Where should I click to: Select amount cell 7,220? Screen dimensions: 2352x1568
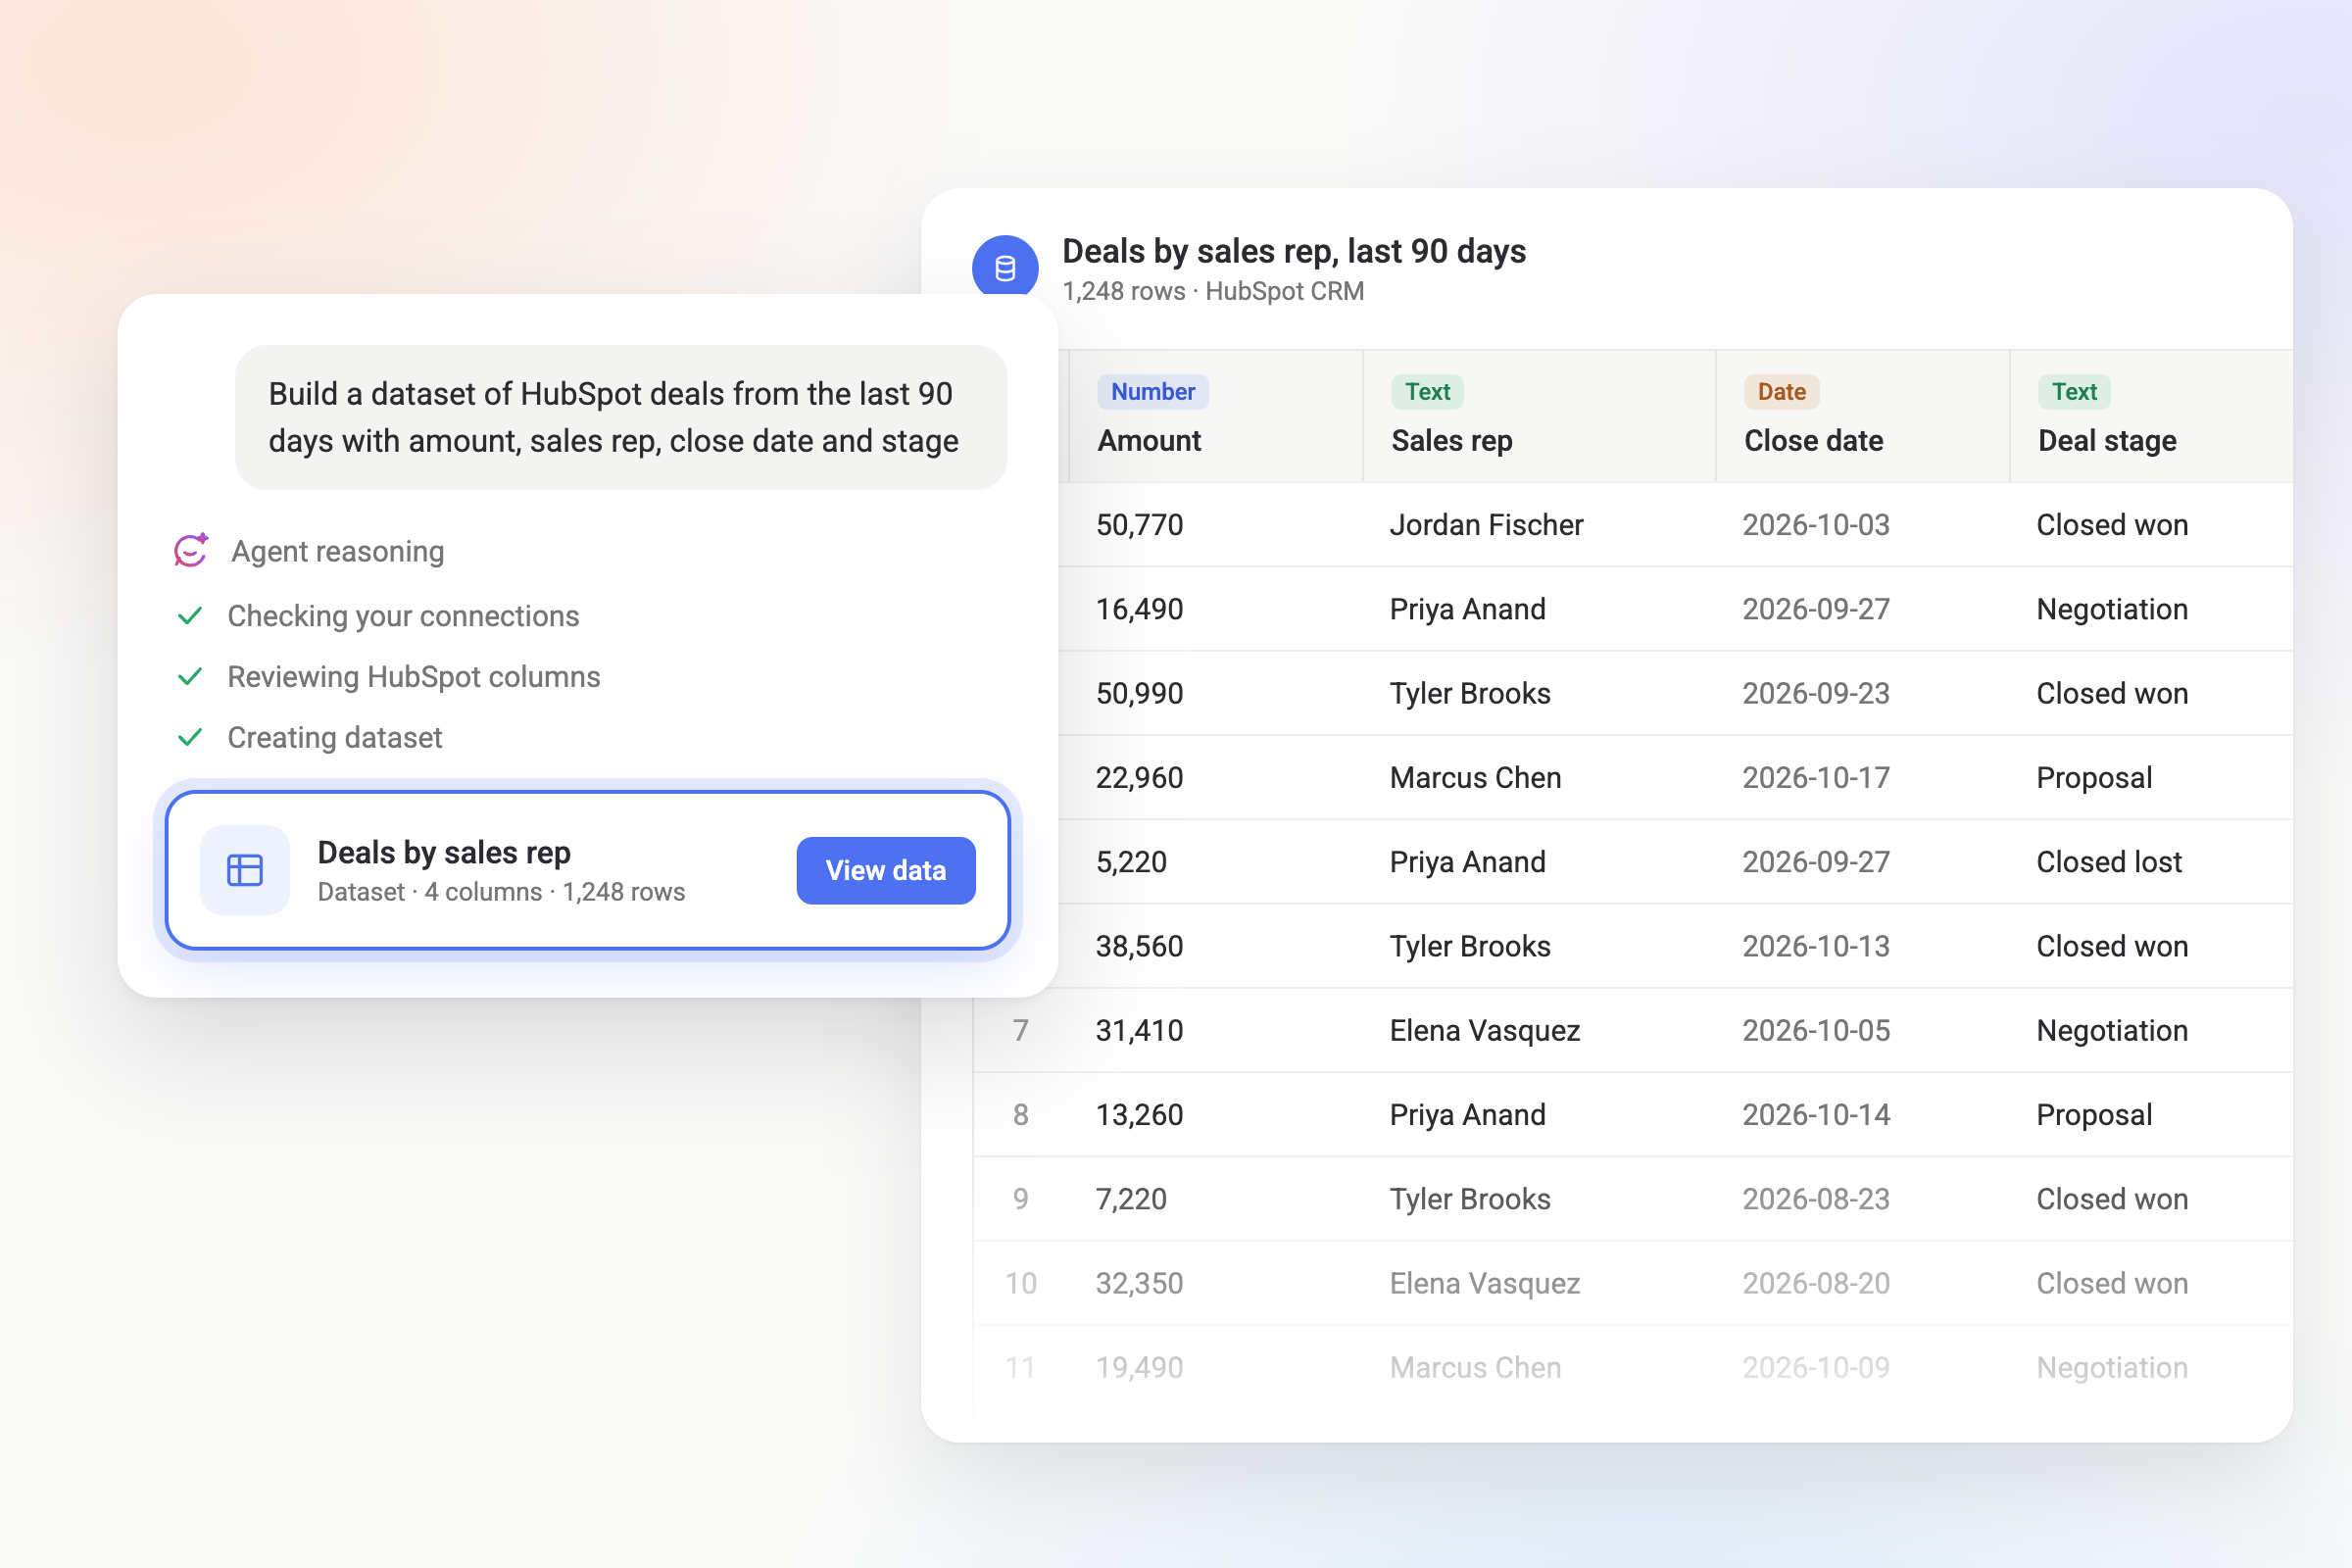coord(1131,1198)
